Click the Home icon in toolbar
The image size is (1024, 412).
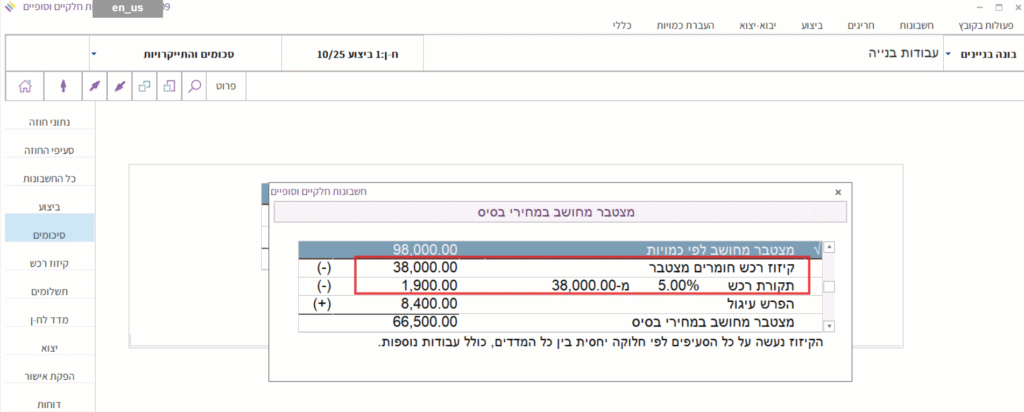pos(24,87)
